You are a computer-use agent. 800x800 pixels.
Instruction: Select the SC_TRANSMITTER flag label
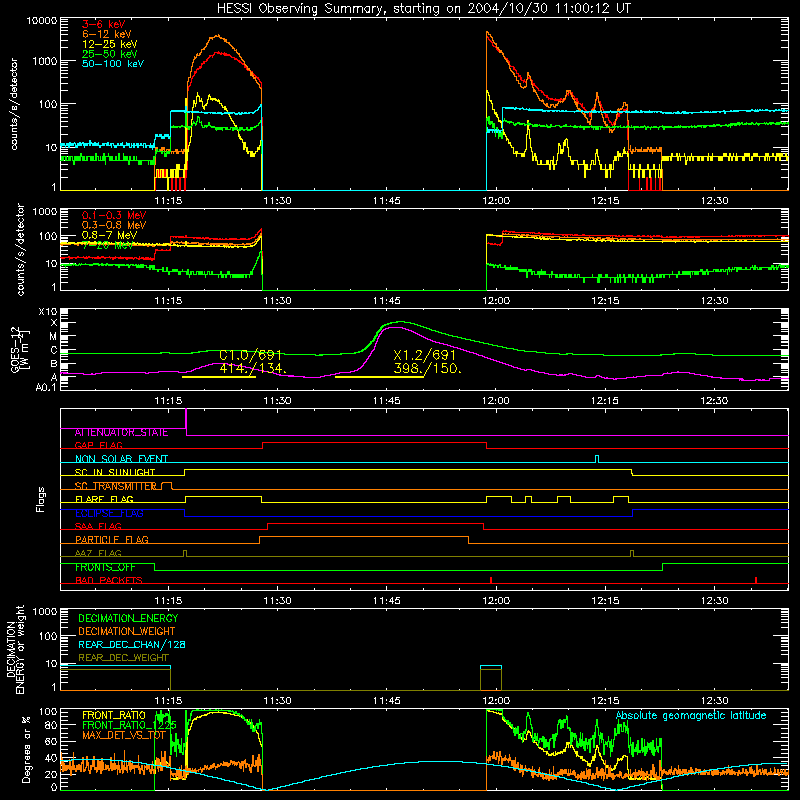click(116, 486)
